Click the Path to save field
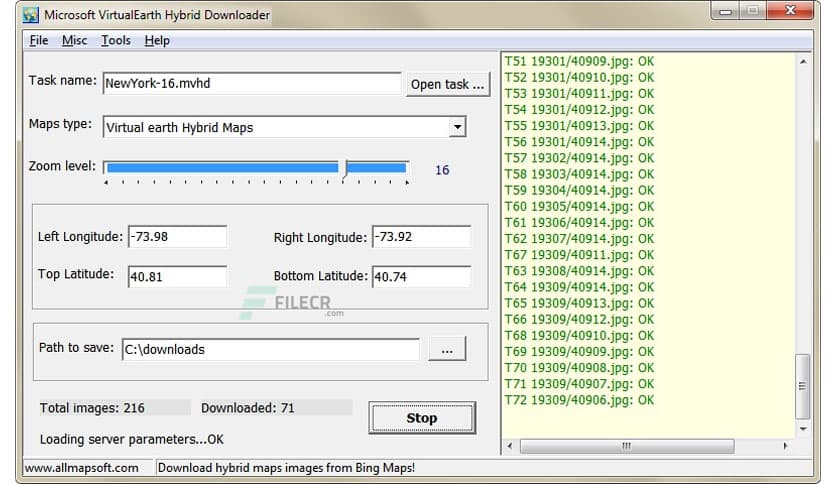The height and width of the screenshot is (484, 836). (x=271, y=349)
